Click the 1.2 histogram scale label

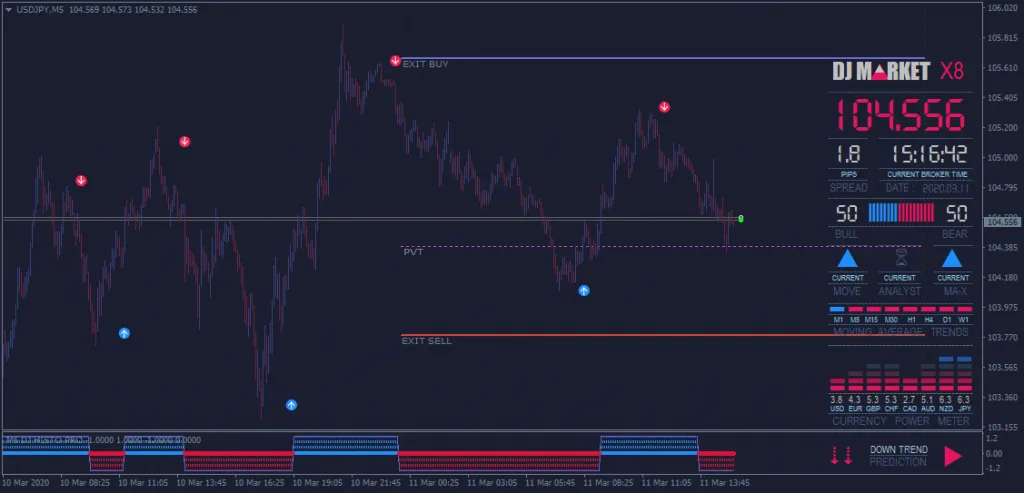(993, 439)
